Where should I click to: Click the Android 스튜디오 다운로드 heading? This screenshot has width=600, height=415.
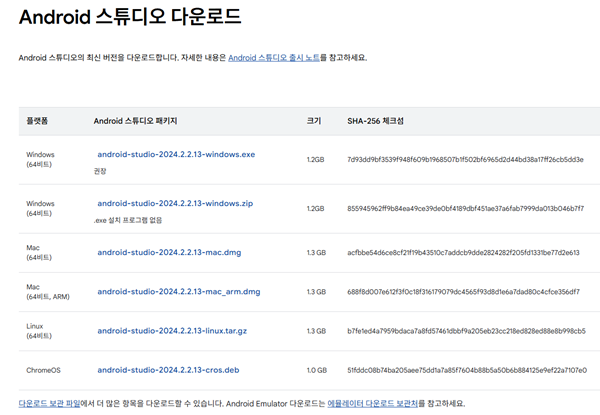tap(130, 17)
